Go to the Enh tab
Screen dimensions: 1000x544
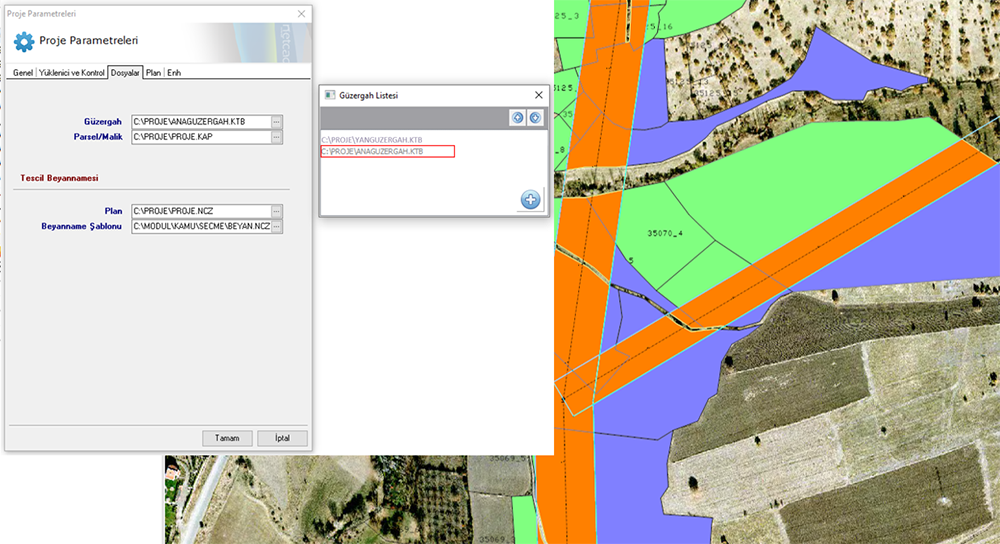tap(174, 73)
